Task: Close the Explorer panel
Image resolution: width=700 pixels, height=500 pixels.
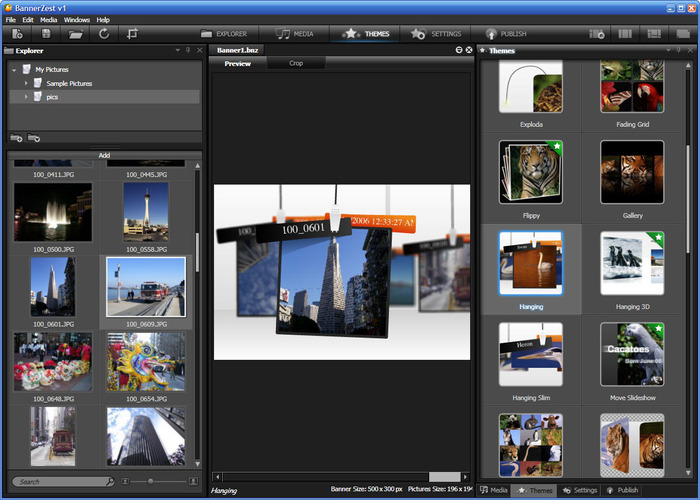Action: tap(199, 50)
